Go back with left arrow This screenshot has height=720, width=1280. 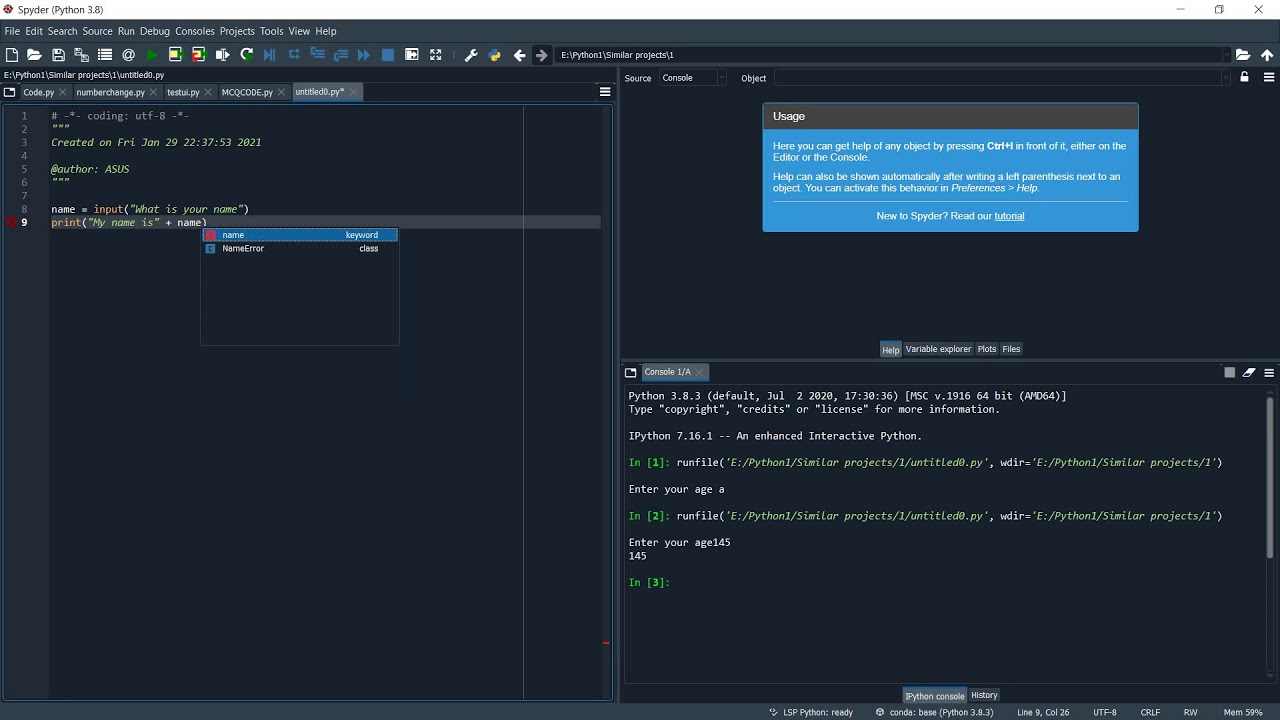click(x=519, y=55)
